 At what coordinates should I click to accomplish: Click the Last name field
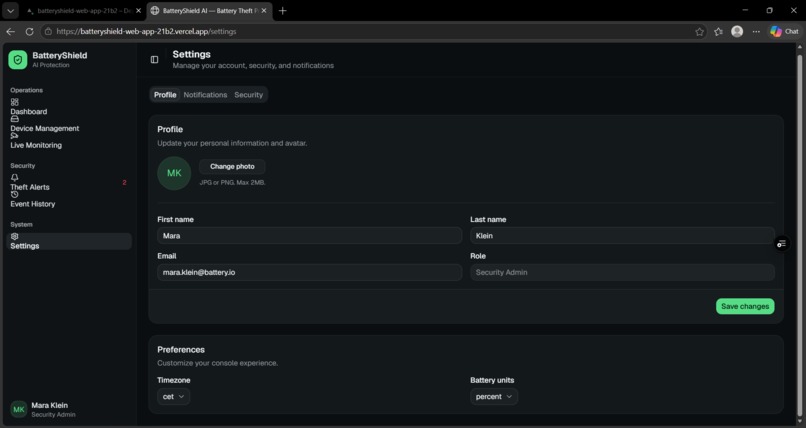click(622, 236)
